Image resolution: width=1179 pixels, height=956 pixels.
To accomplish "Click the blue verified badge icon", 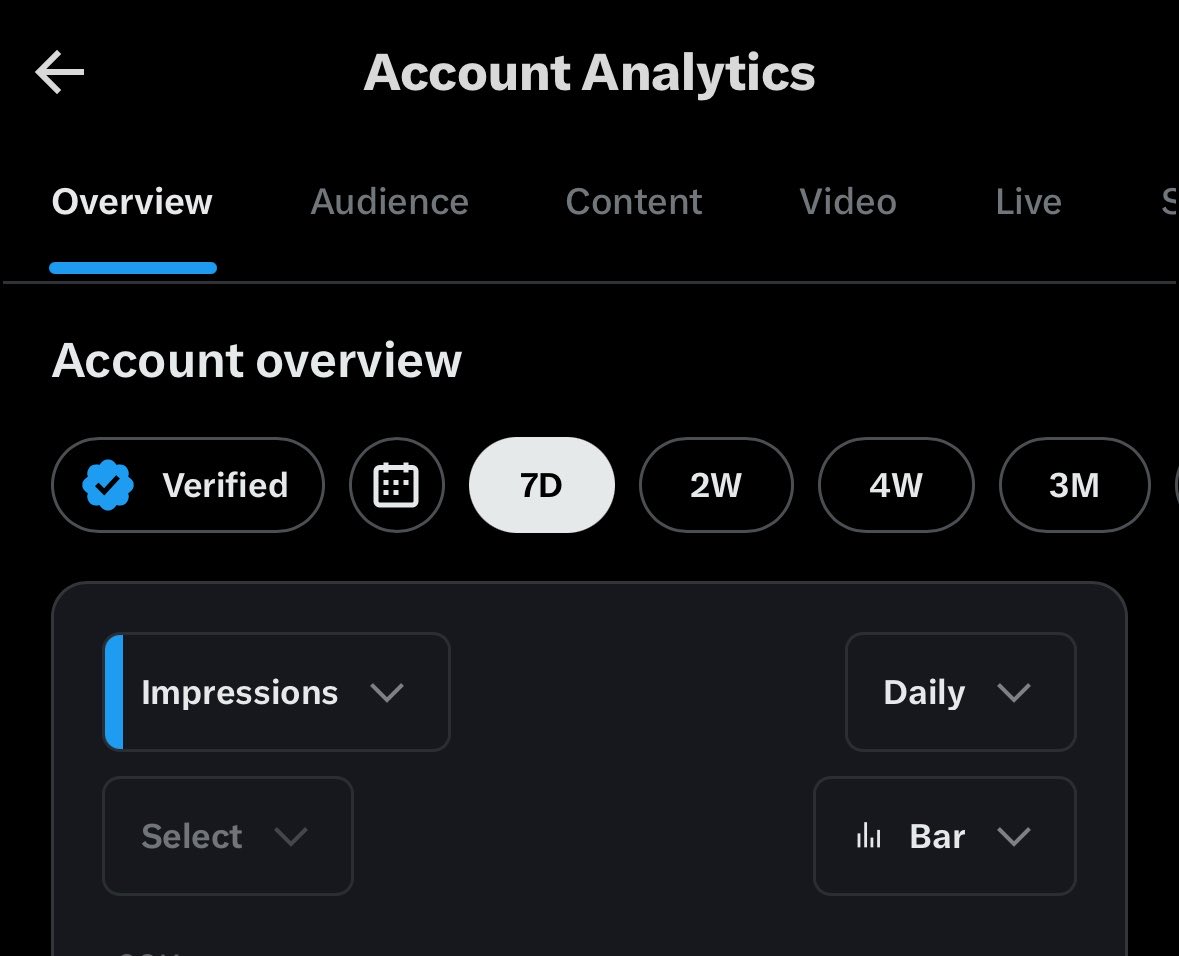I will tap(108, 485).
